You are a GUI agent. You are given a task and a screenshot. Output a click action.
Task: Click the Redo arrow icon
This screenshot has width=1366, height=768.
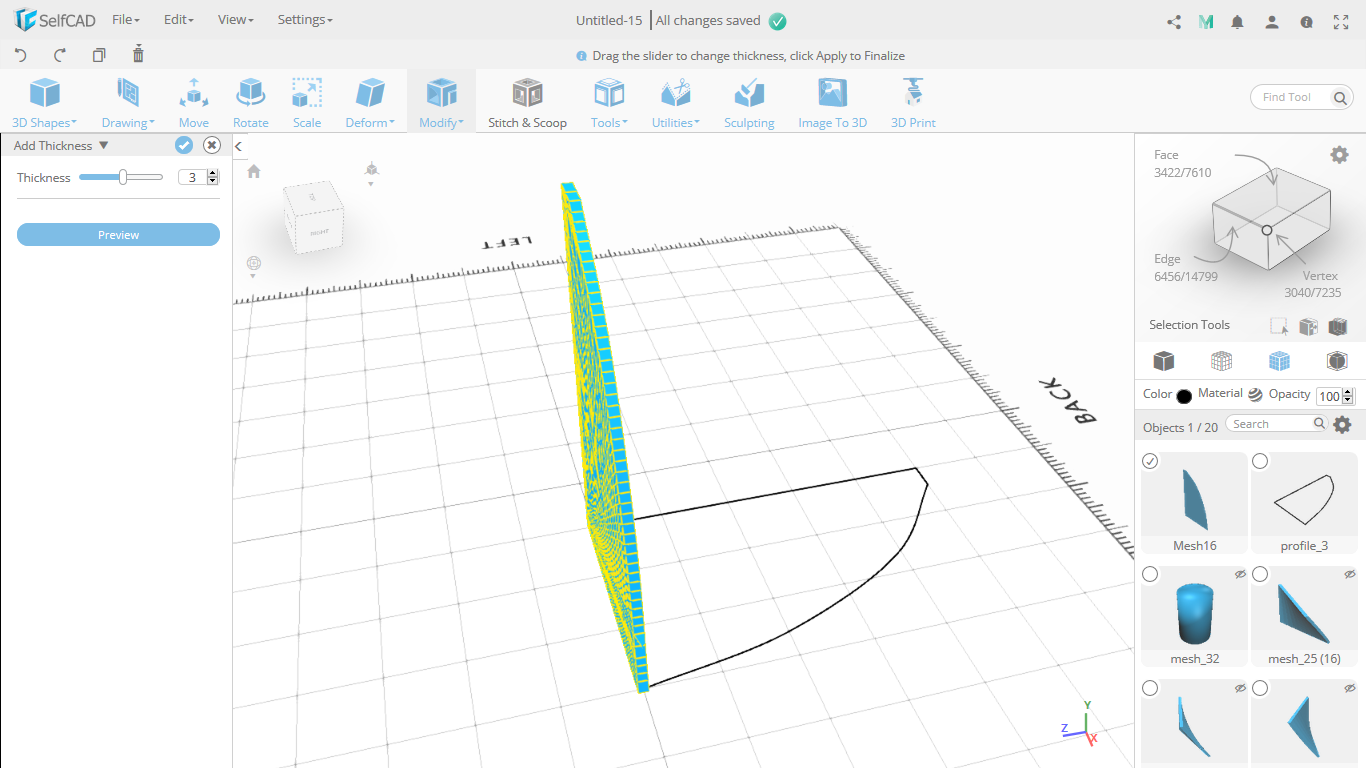click(59, 55)
